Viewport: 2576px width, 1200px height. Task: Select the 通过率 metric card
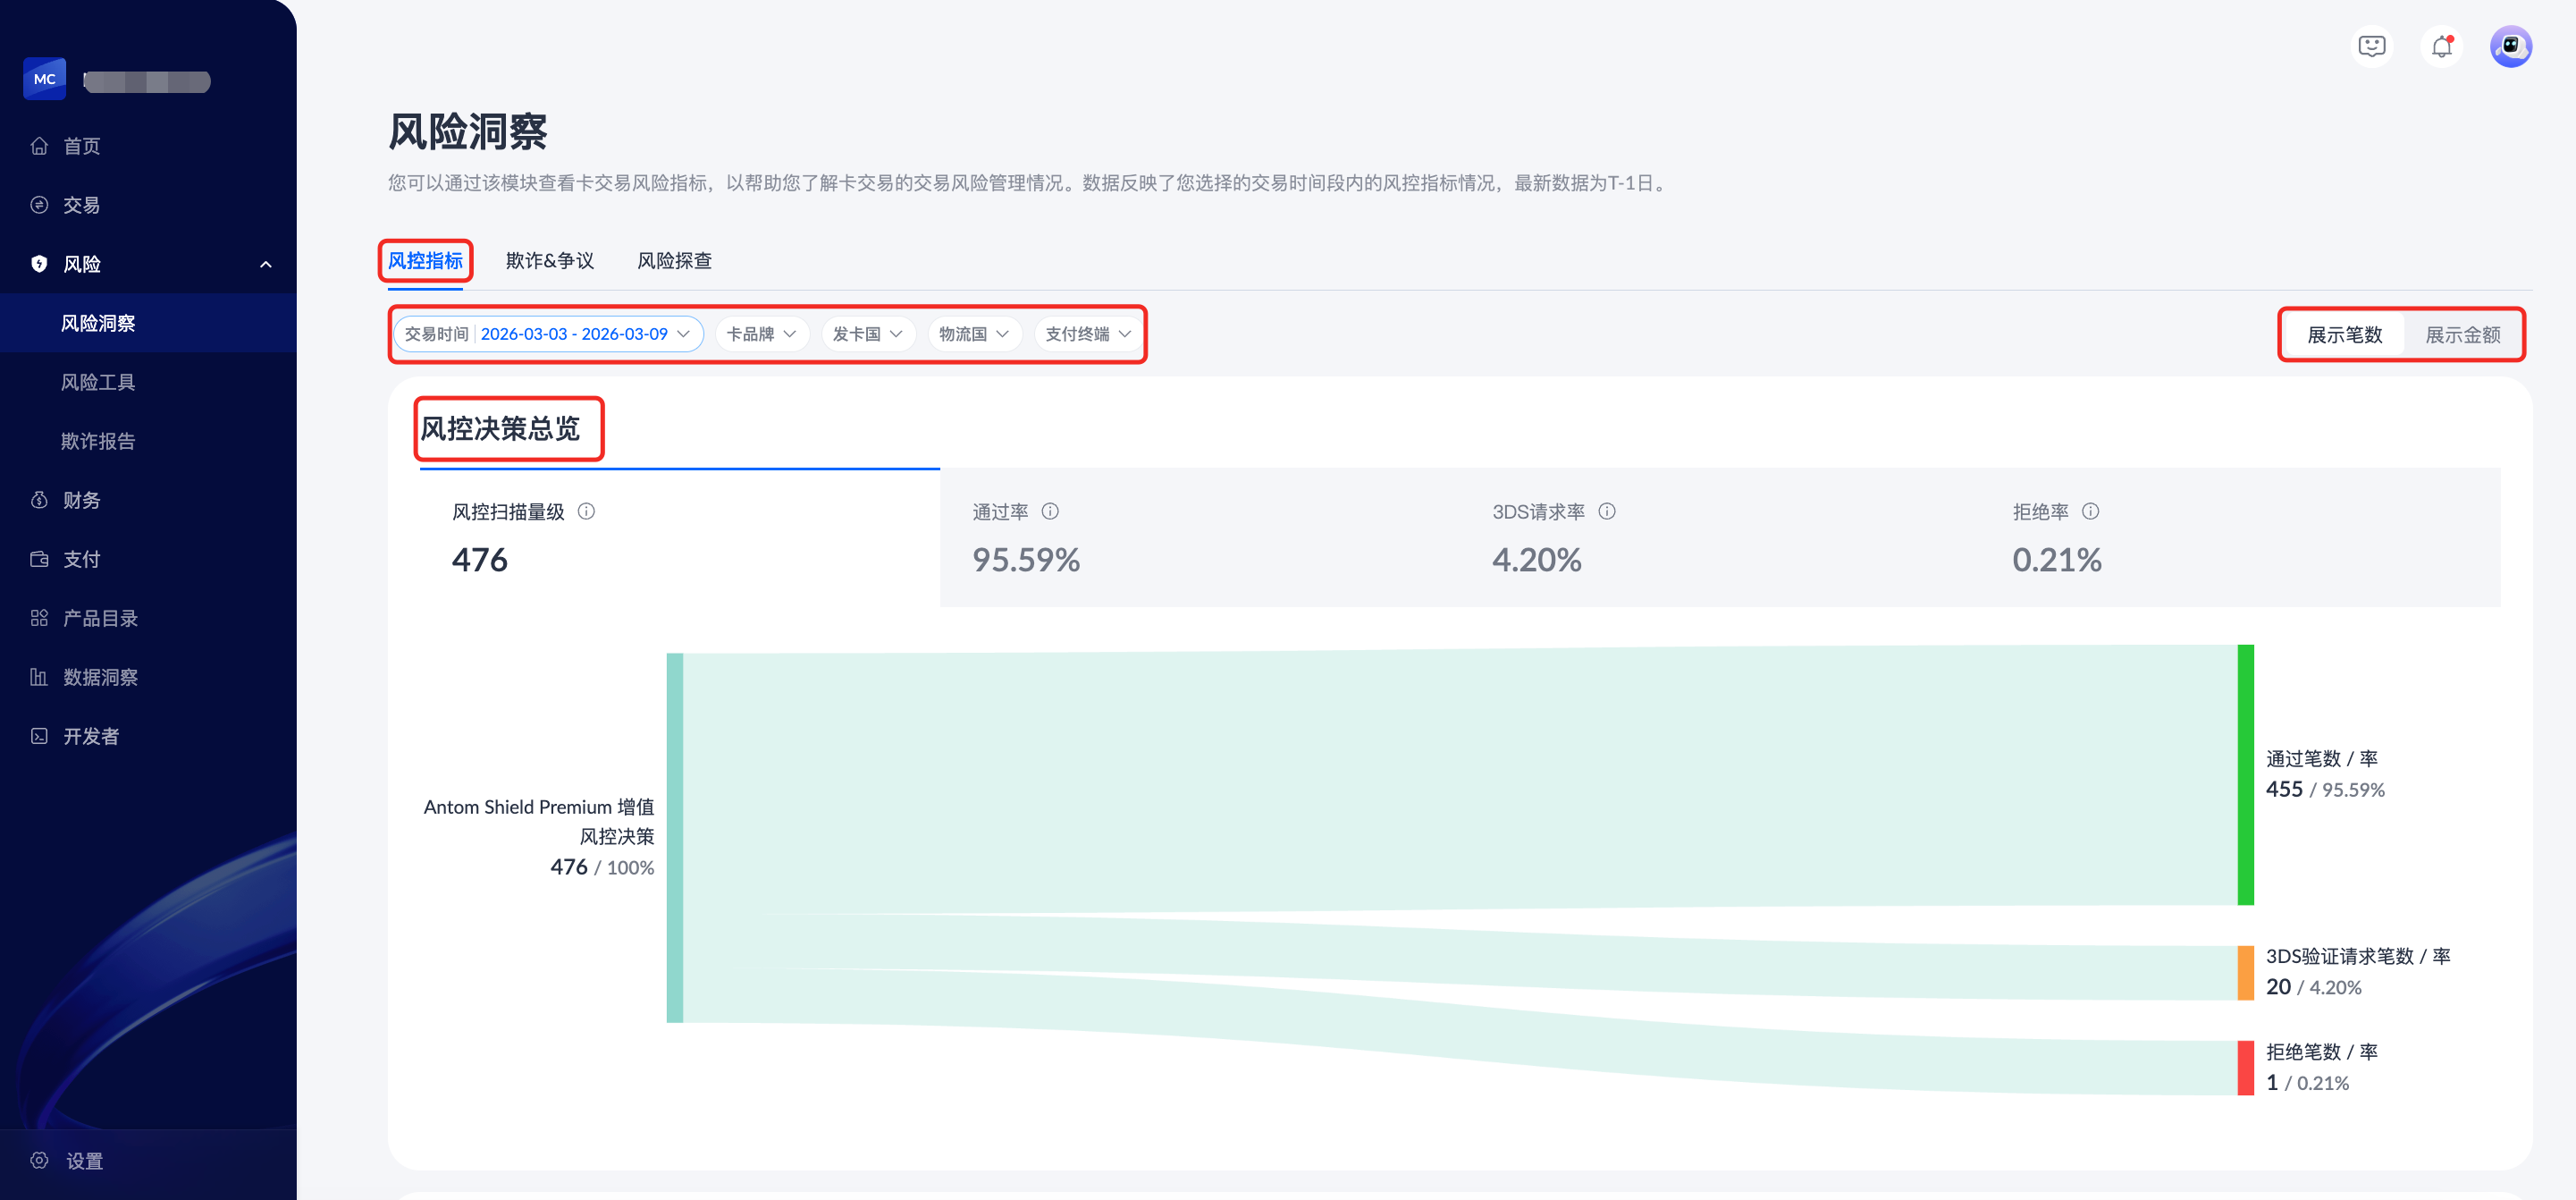(x=1199, y=538)
